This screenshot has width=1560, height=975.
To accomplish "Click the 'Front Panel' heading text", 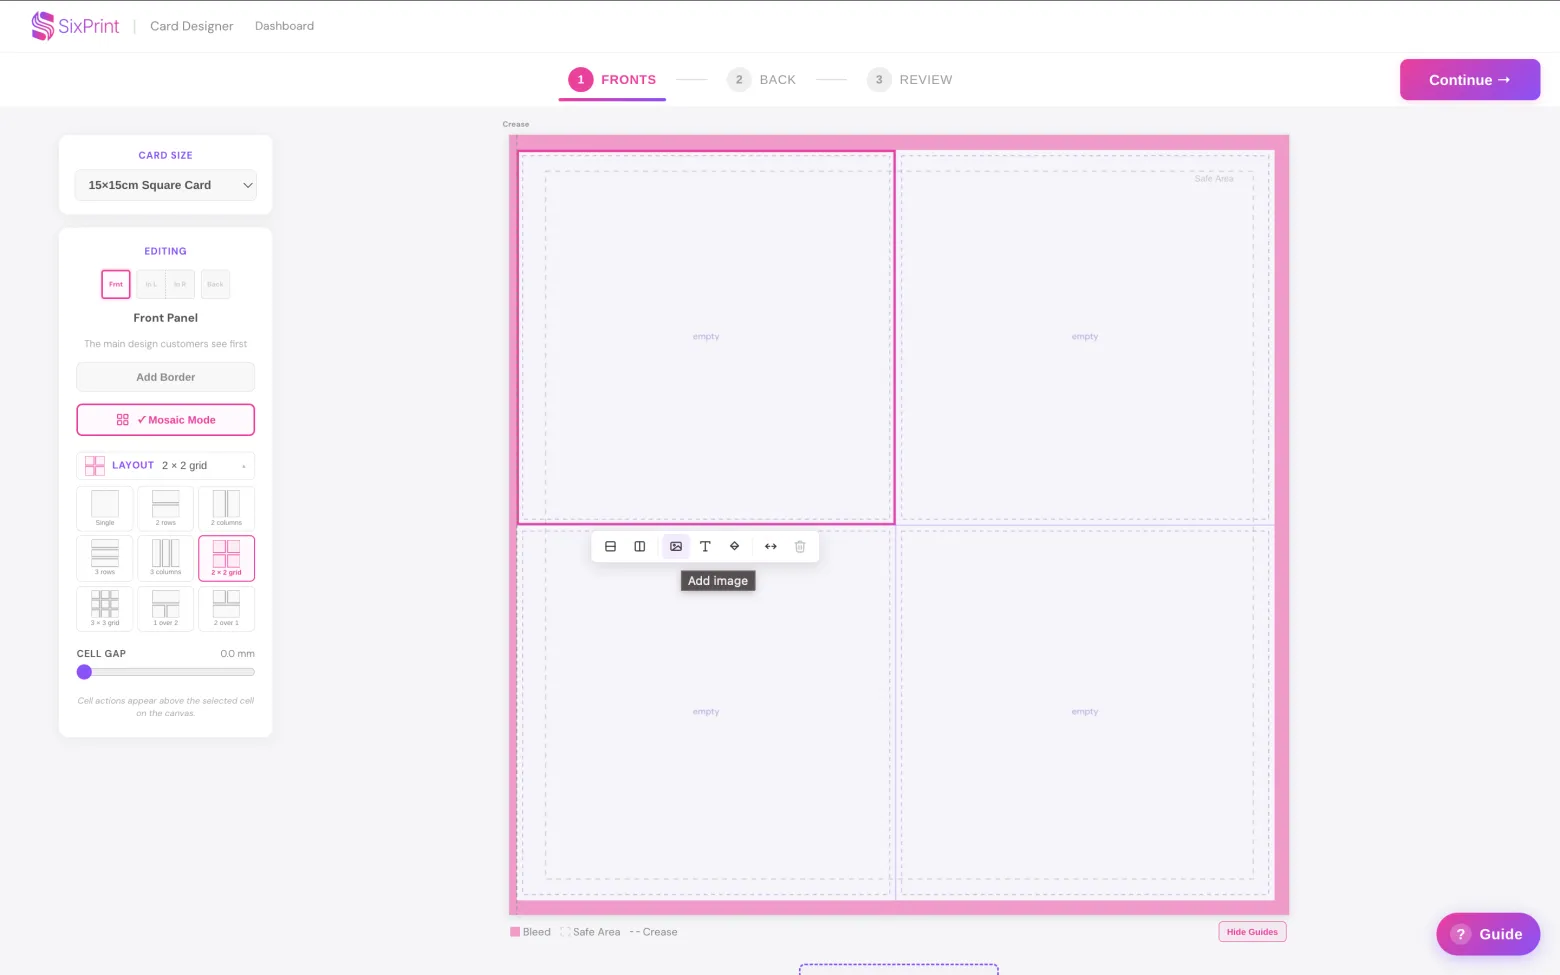I will (166, 318).
